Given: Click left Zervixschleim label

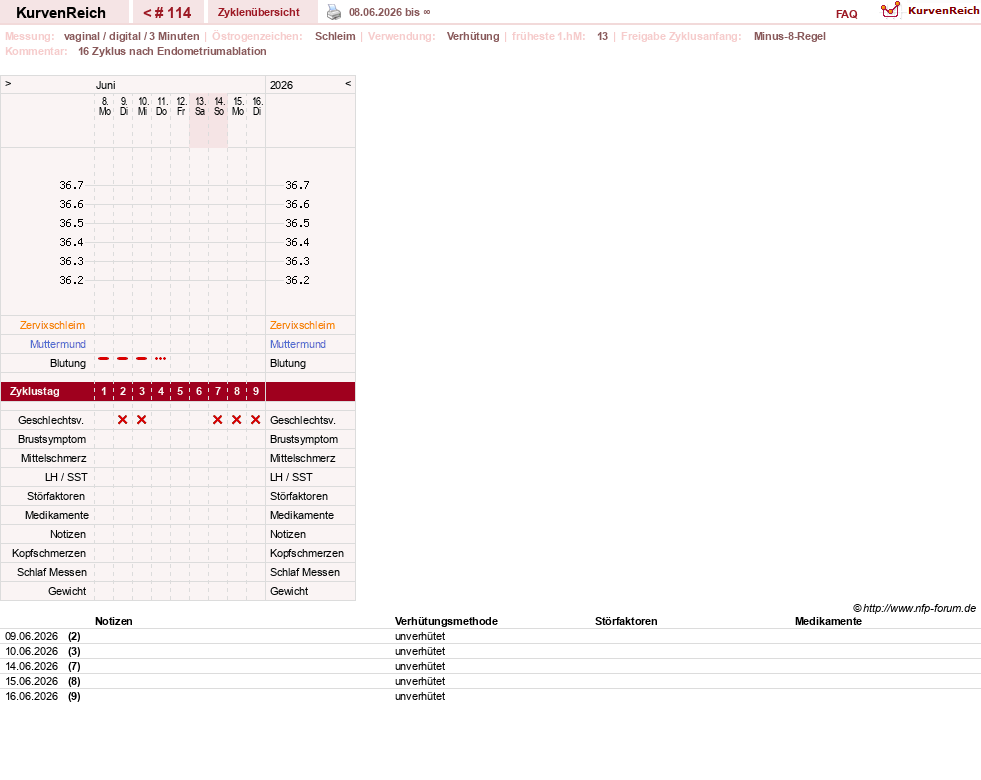Looking at the screenshot, I should click(x=52, y=325).
